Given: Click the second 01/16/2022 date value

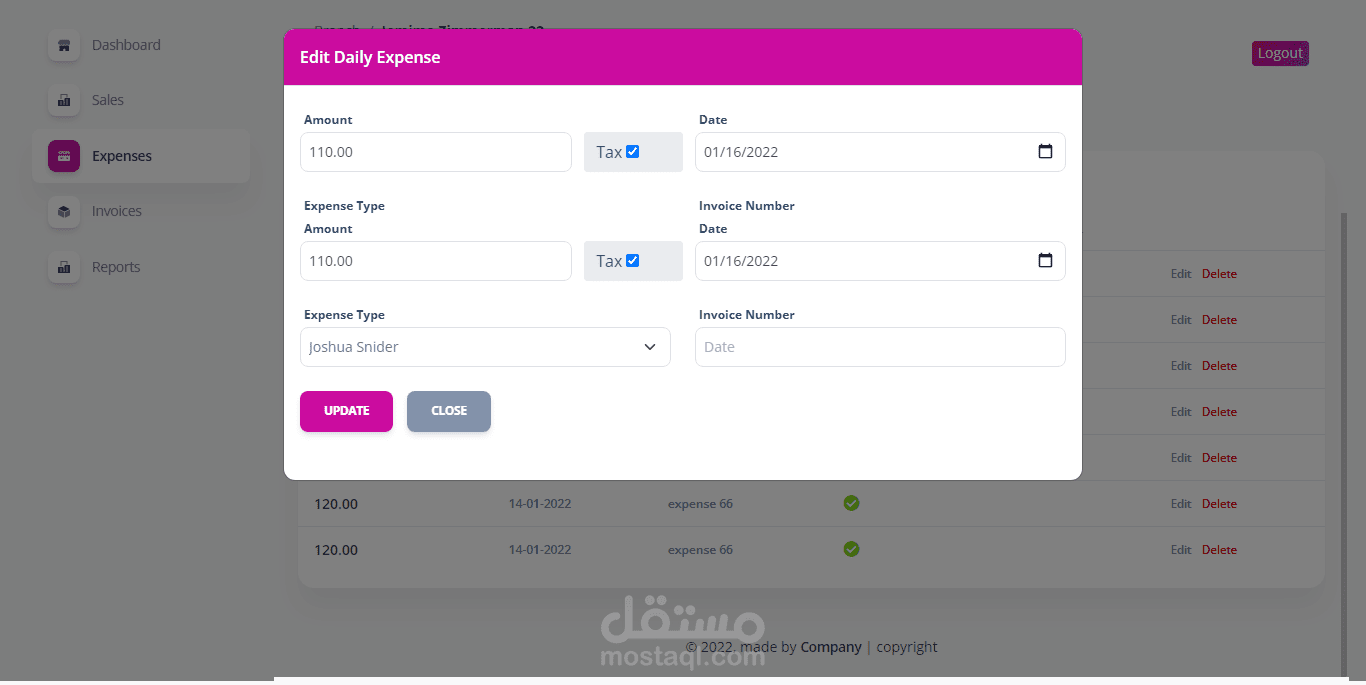Looking at the screenshot, I should coord(741,261).
